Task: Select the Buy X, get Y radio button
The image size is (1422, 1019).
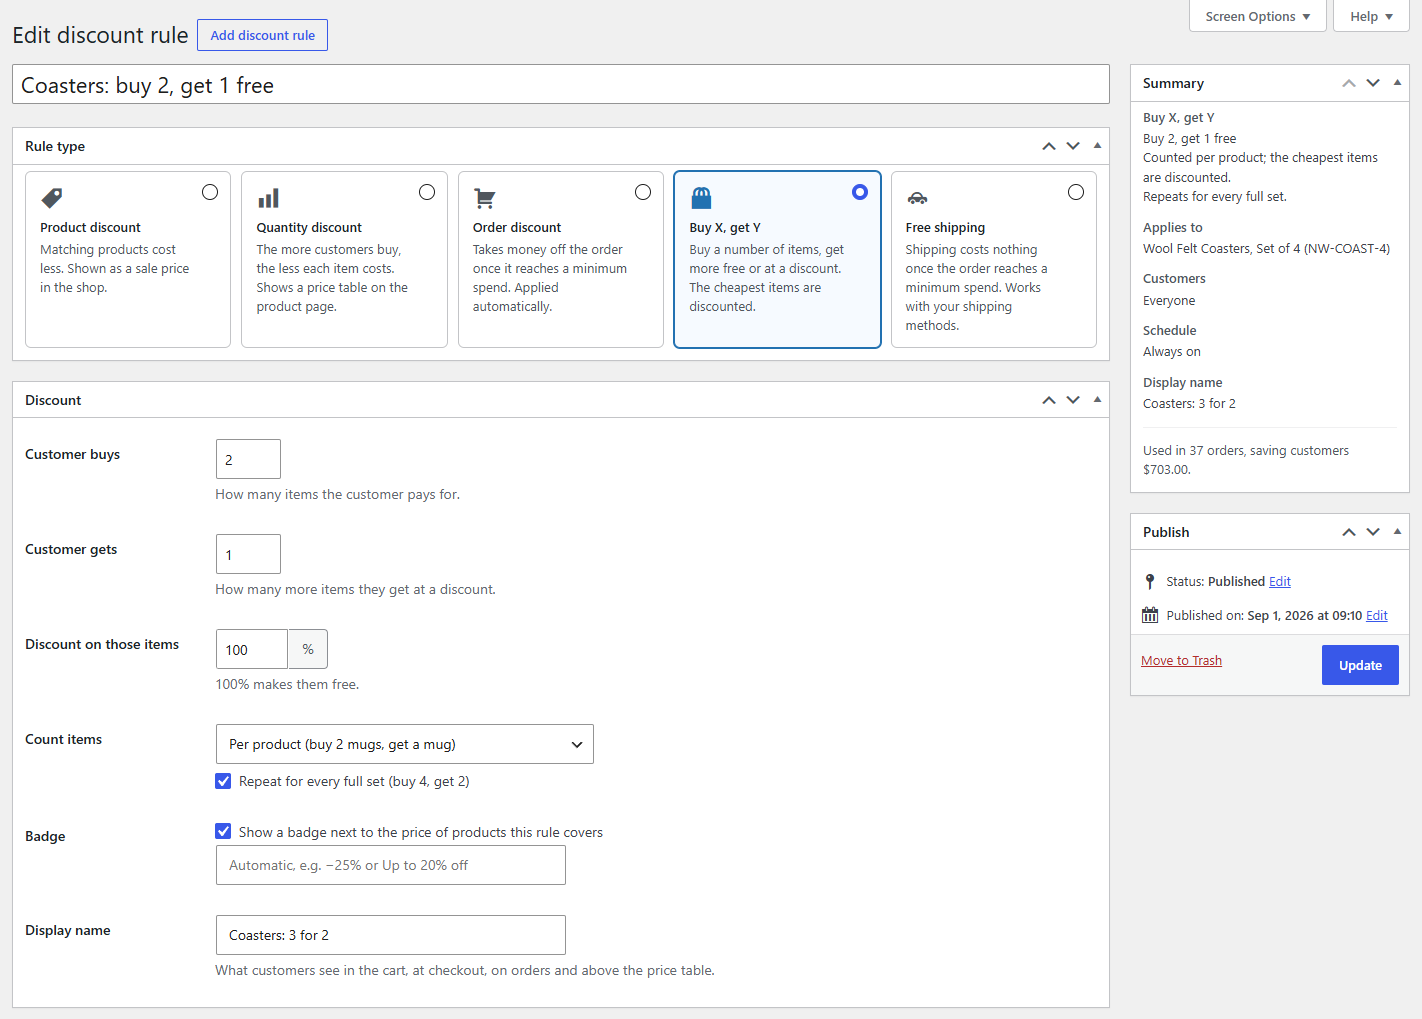Action: [x=860, y=192]
